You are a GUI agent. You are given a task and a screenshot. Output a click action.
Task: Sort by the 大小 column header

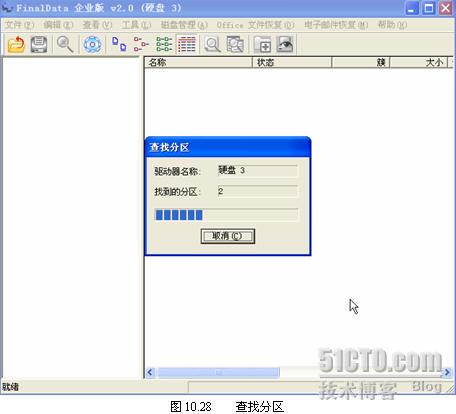point(419,62)
